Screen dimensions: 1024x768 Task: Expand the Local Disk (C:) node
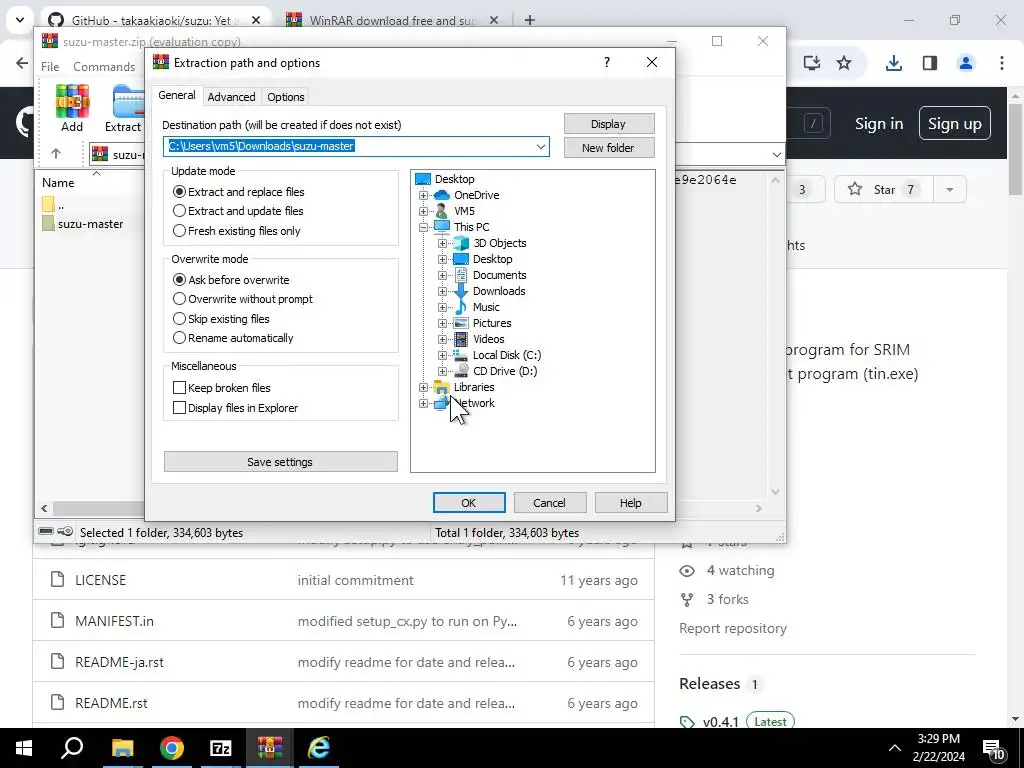click(x=442, y=355)
